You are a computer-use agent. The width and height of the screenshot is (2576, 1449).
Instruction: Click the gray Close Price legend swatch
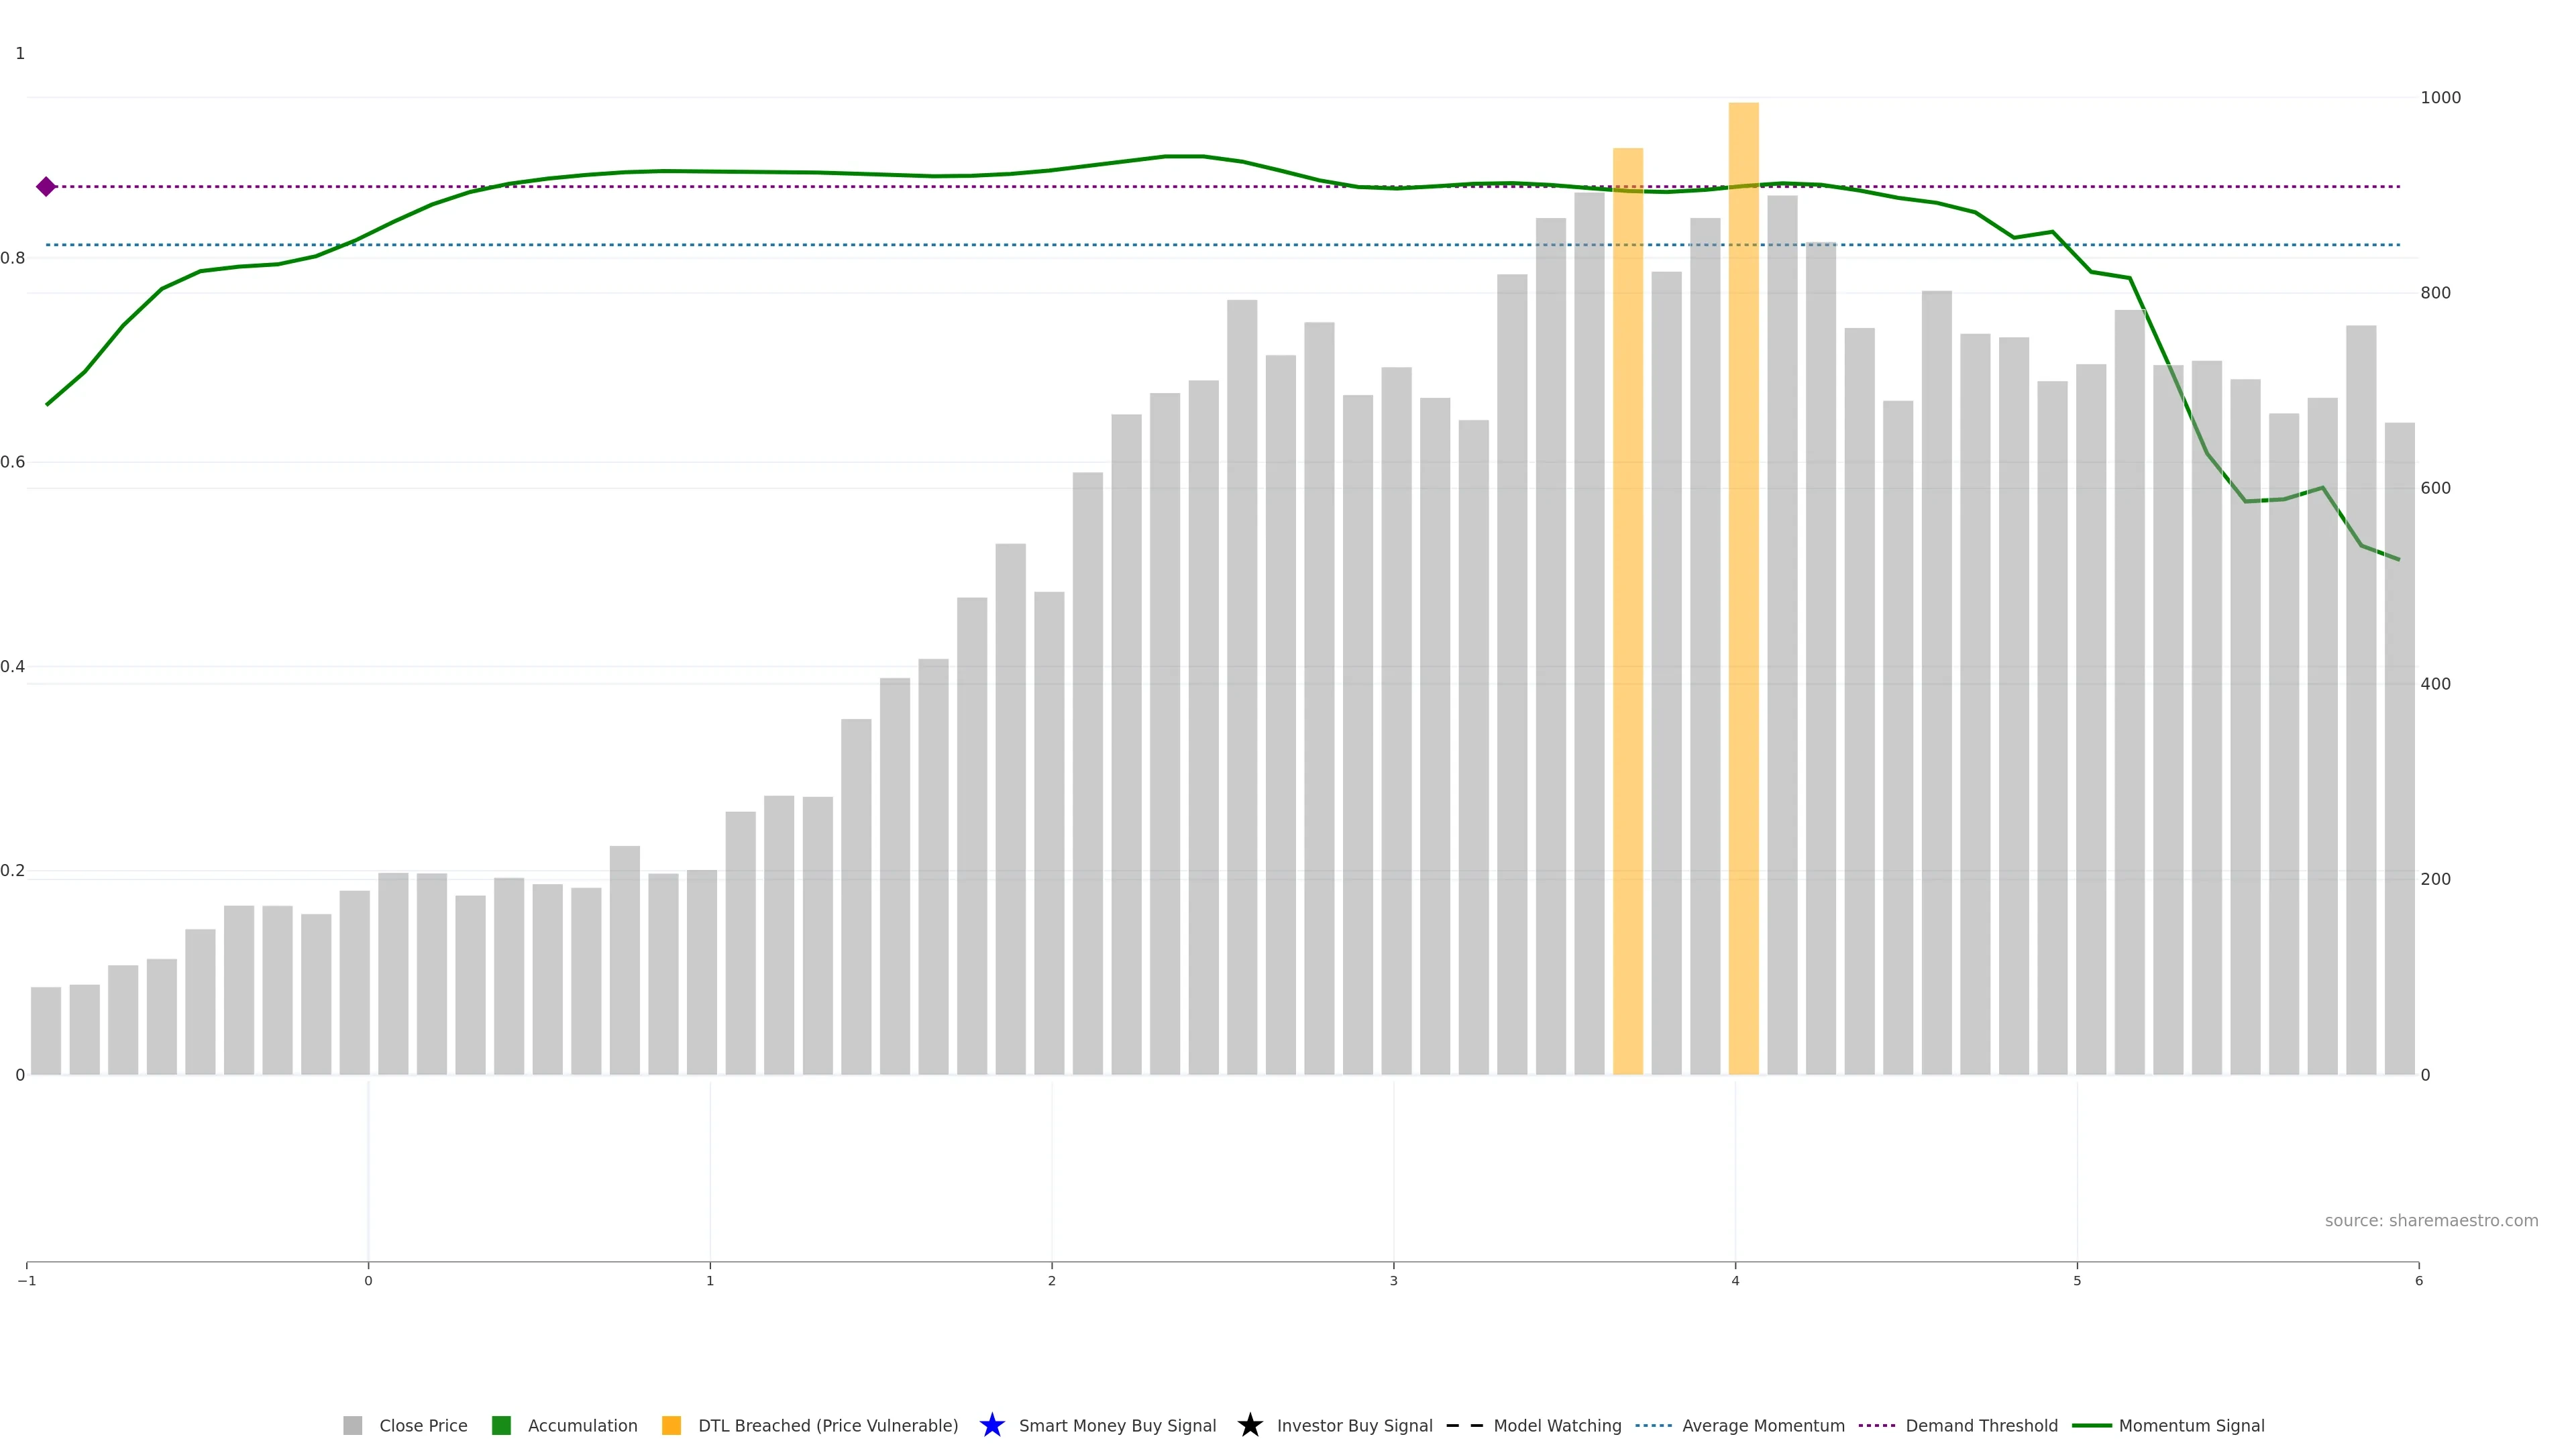coord(352,1425)
